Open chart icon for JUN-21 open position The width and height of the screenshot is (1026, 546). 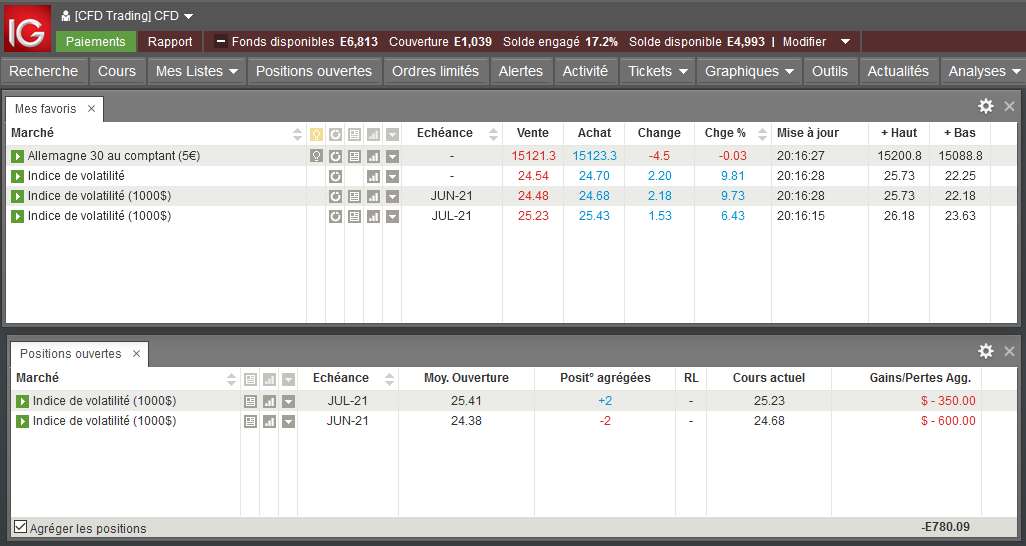(269, 421)
